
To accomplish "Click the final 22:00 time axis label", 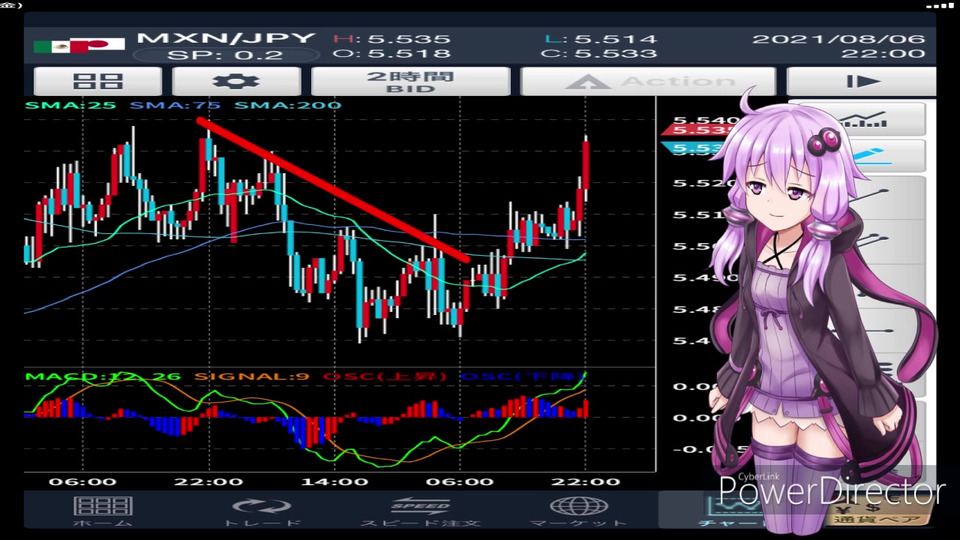I will coord(585,482).
